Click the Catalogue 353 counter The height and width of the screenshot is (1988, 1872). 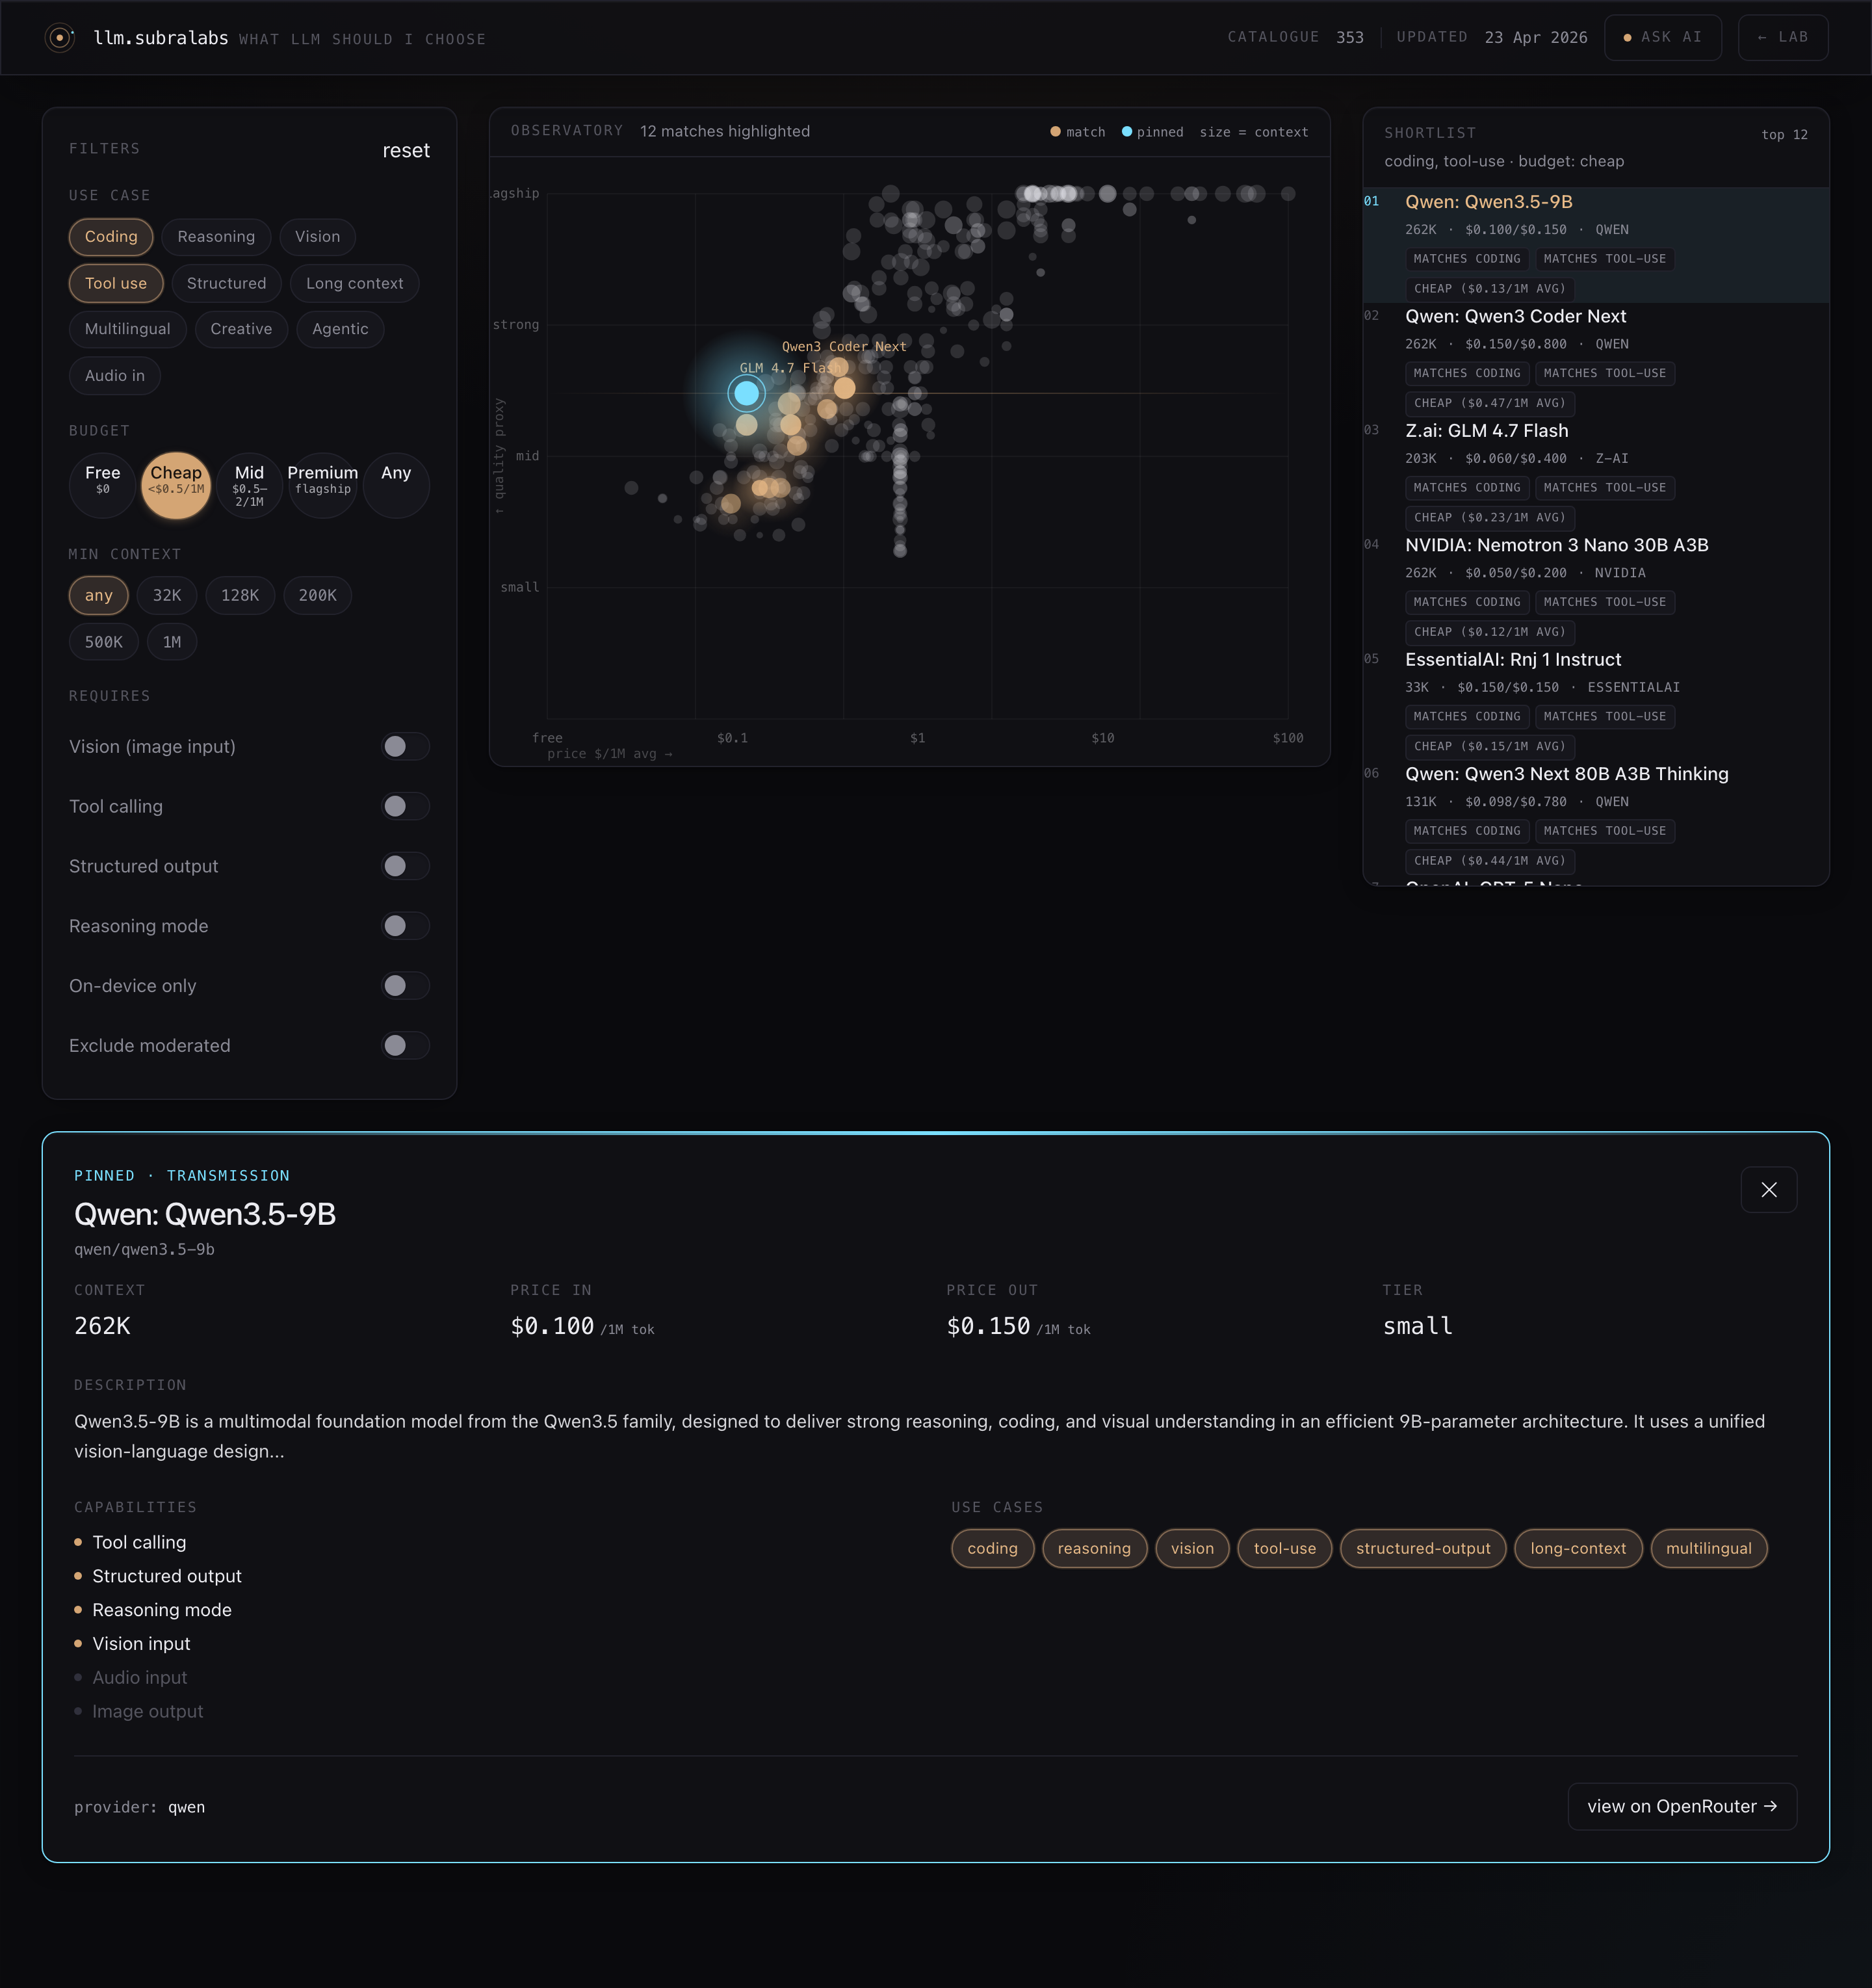pos(1295,37)
